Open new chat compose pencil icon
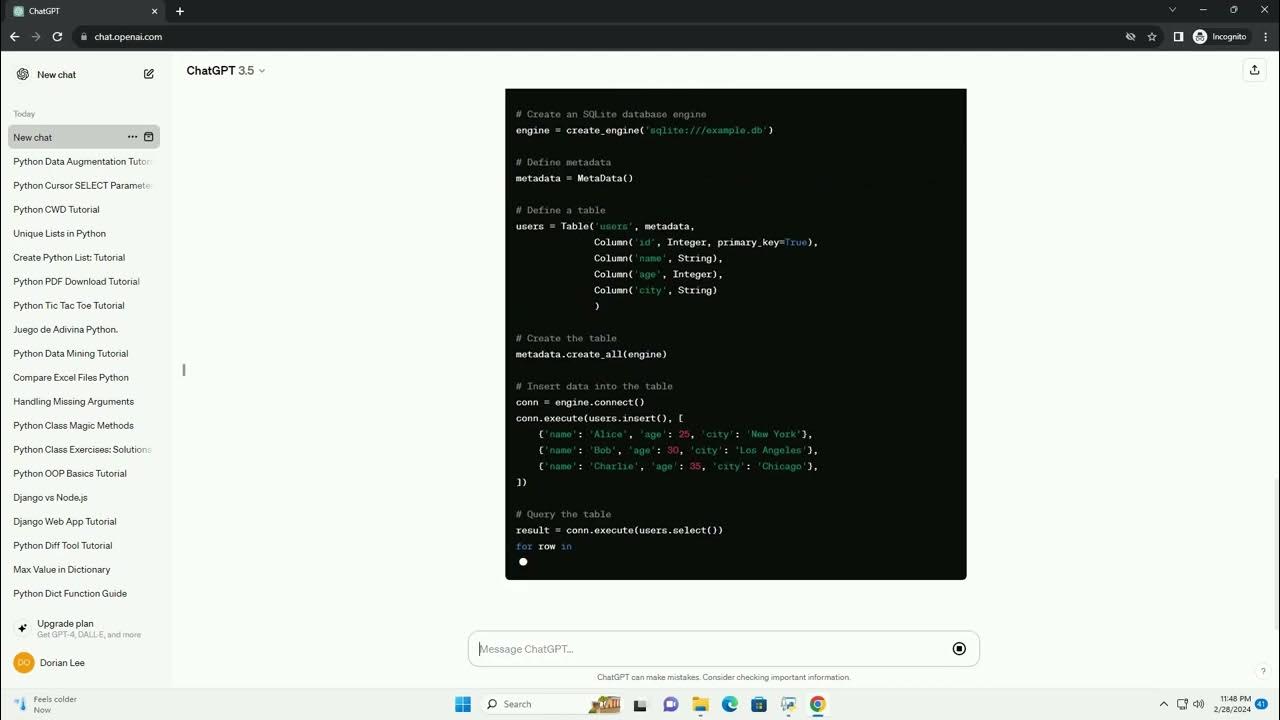The height and width of the screenshot is (720, 1280). pos(149,74)
